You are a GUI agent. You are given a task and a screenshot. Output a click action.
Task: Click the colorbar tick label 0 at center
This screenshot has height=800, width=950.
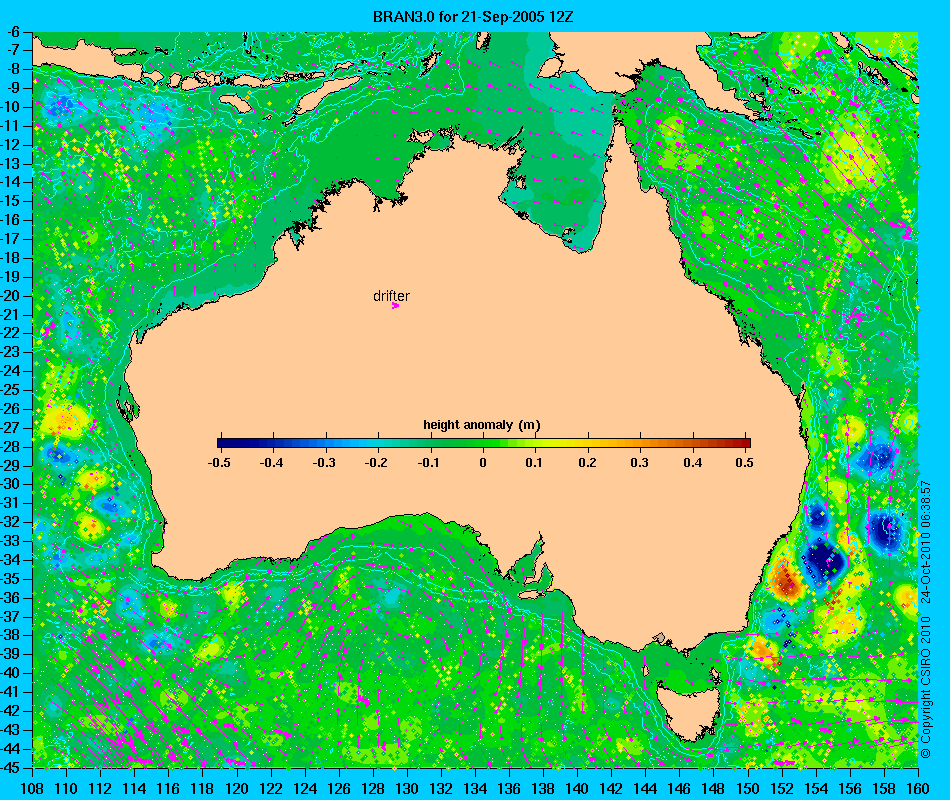483,463
